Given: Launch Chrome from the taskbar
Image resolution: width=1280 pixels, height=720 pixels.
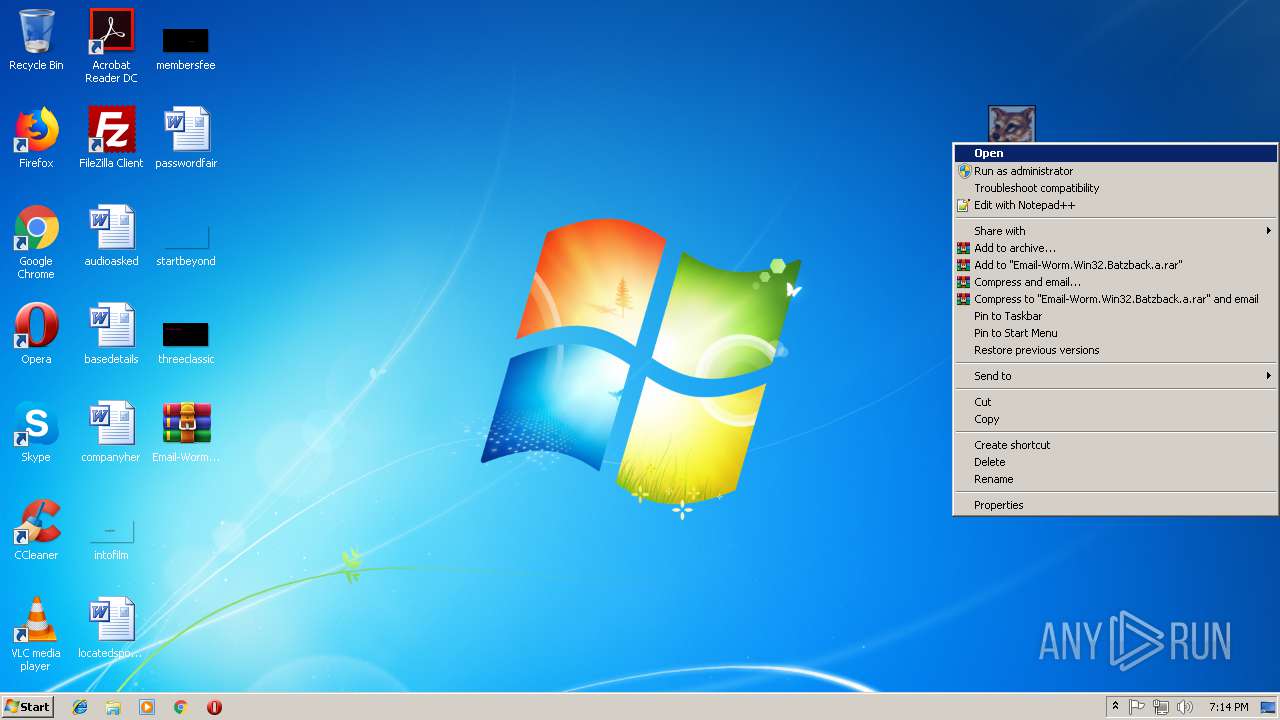Looking at the screenshot, I should coord(181,707).
